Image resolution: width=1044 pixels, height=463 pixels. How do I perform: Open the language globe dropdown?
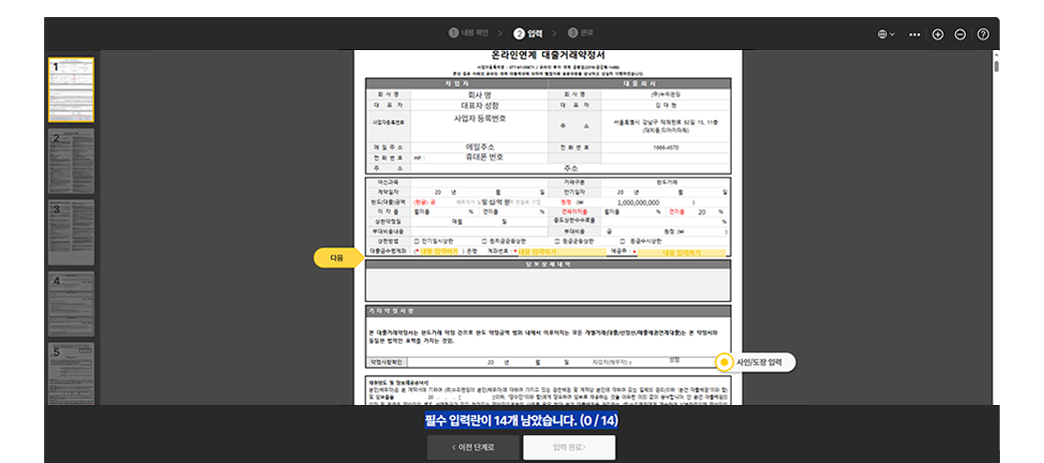tap(886, 35)
